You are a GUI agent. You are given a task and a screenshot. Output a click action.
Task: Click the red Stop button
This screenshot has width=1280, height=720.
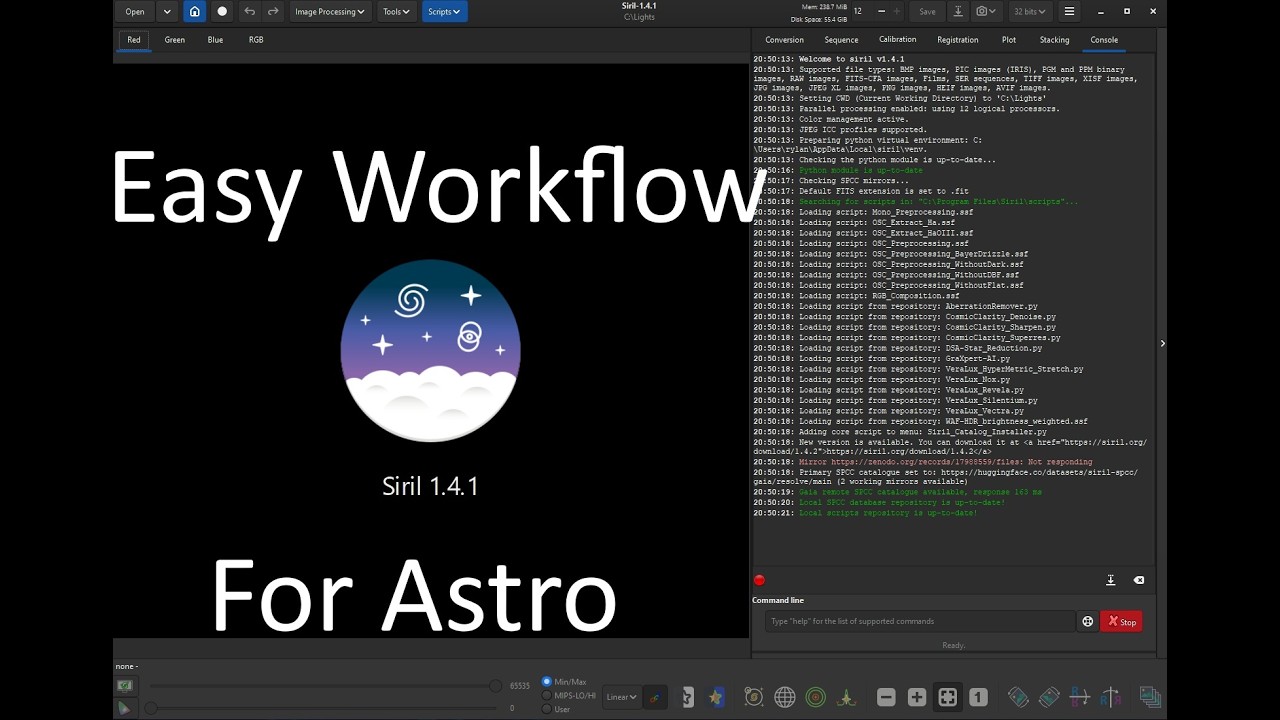pos(1121,621)
